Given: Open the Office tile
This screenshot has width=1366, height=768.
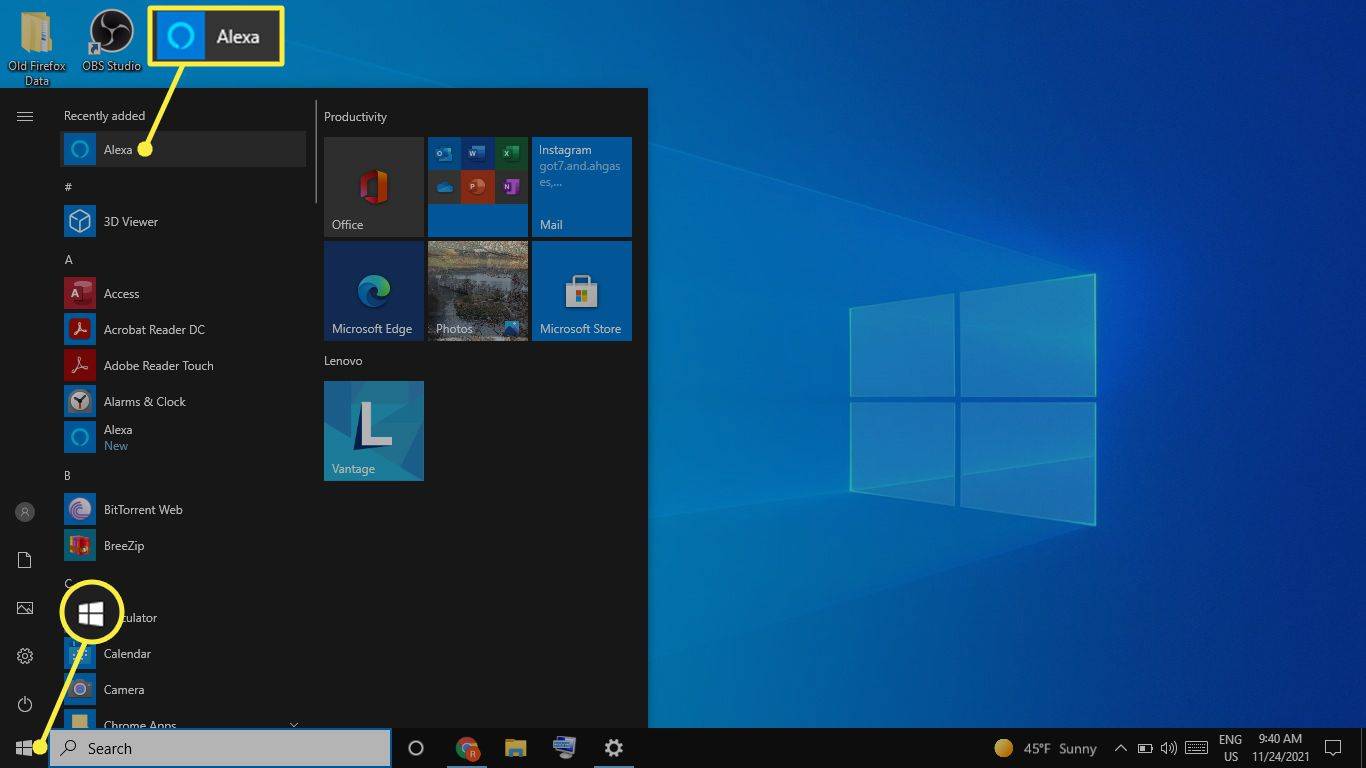Looking at the screenshot, I should tap(374, 187).
